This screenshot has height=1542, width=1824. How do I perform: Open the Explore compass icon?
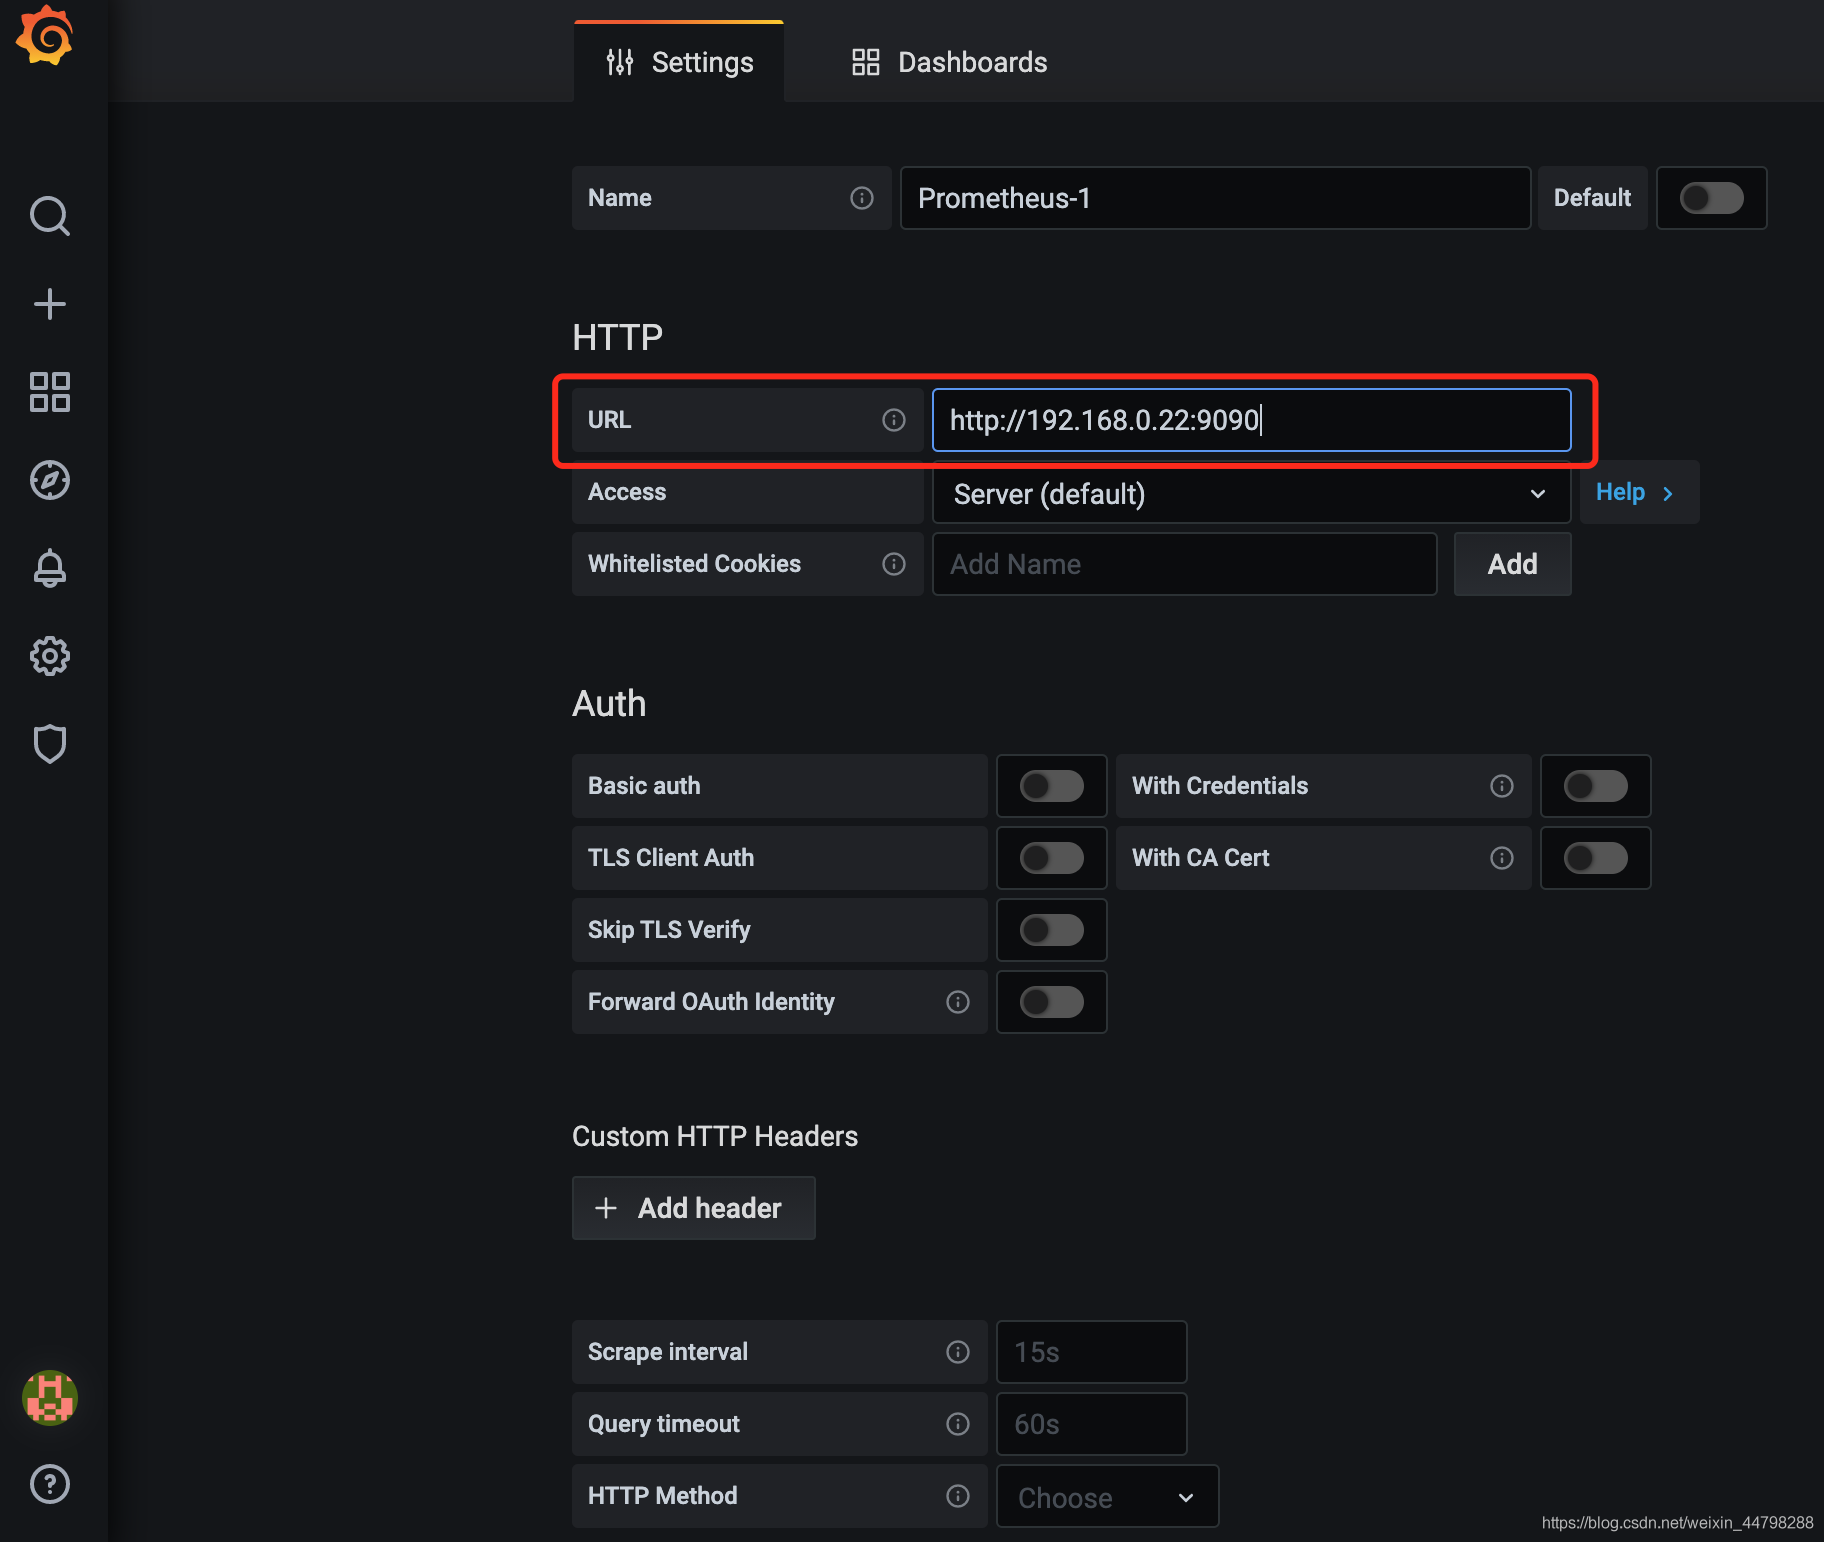49,480
